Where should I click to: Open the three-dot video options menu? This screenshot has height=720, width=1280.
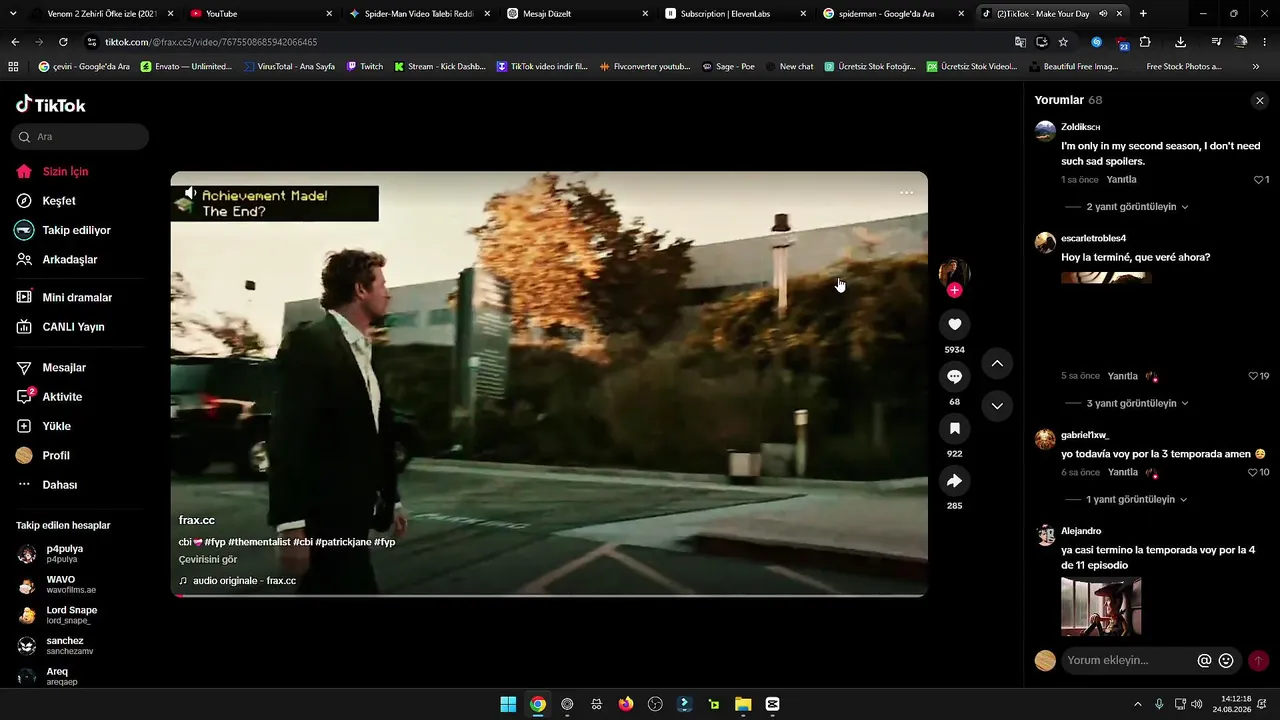[x=906, y=192]
